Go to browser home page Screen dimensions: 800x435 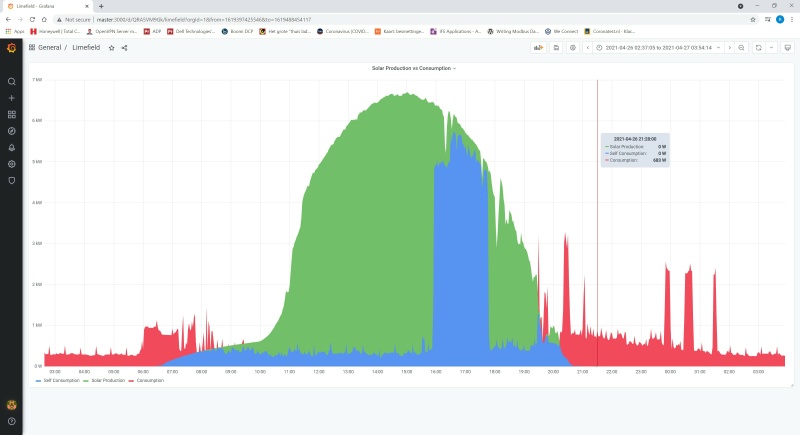click(x=44, y=19)
